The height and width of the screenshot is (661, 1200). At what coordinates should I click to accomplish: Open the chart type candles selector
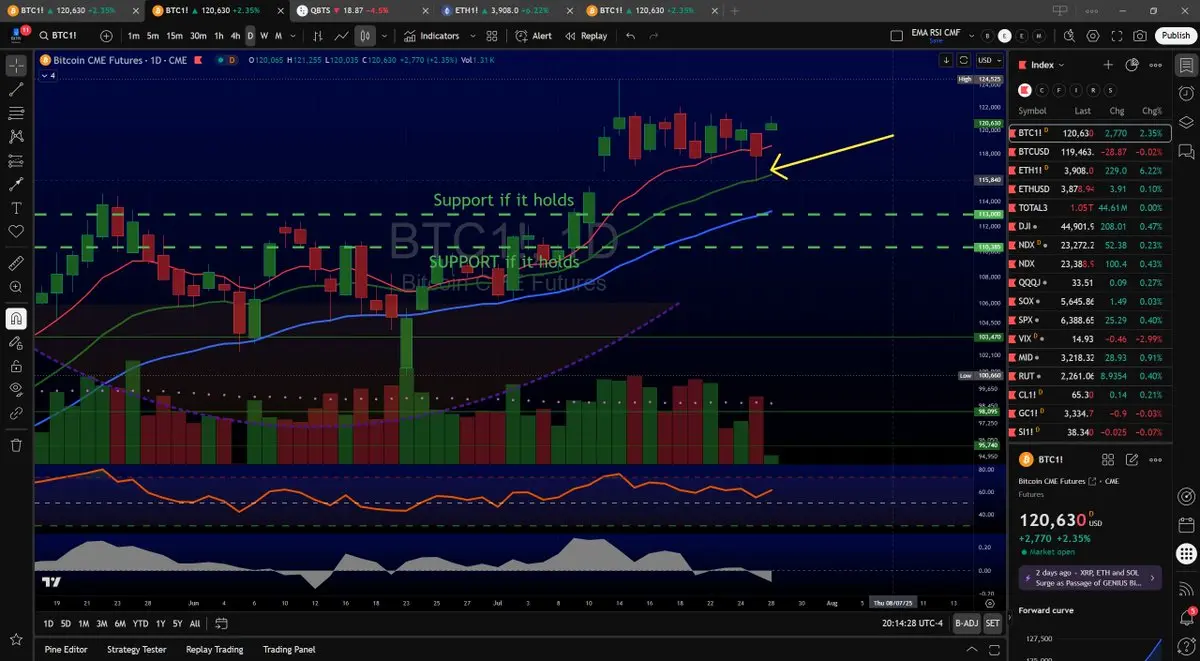(x=365, y=35)
